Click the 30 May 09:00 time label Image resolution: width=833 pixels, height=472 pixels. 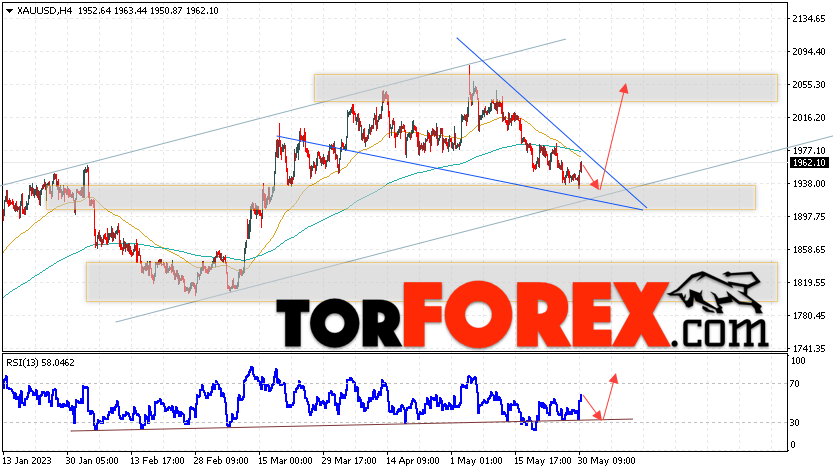point(605,460)
